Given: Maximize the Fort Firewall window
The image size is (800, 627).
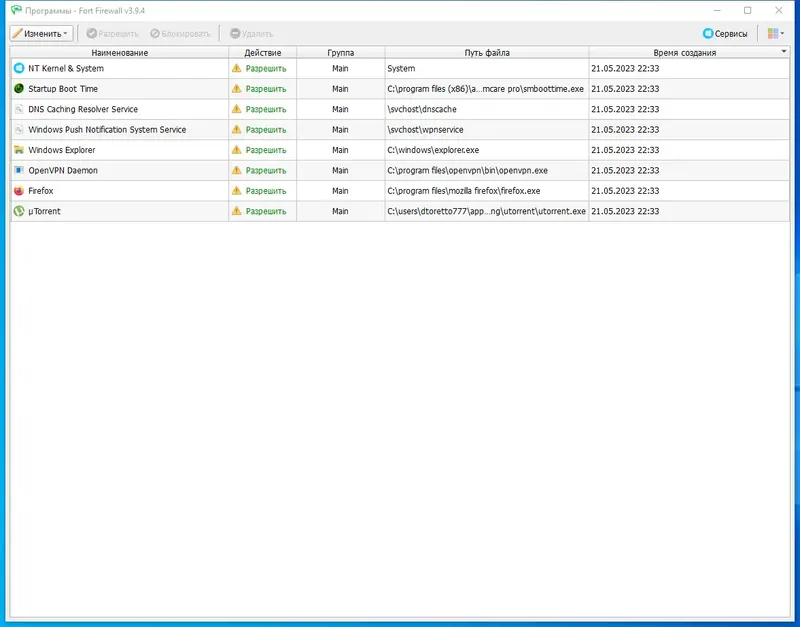Looking at the screenshot, I should 747,10.
